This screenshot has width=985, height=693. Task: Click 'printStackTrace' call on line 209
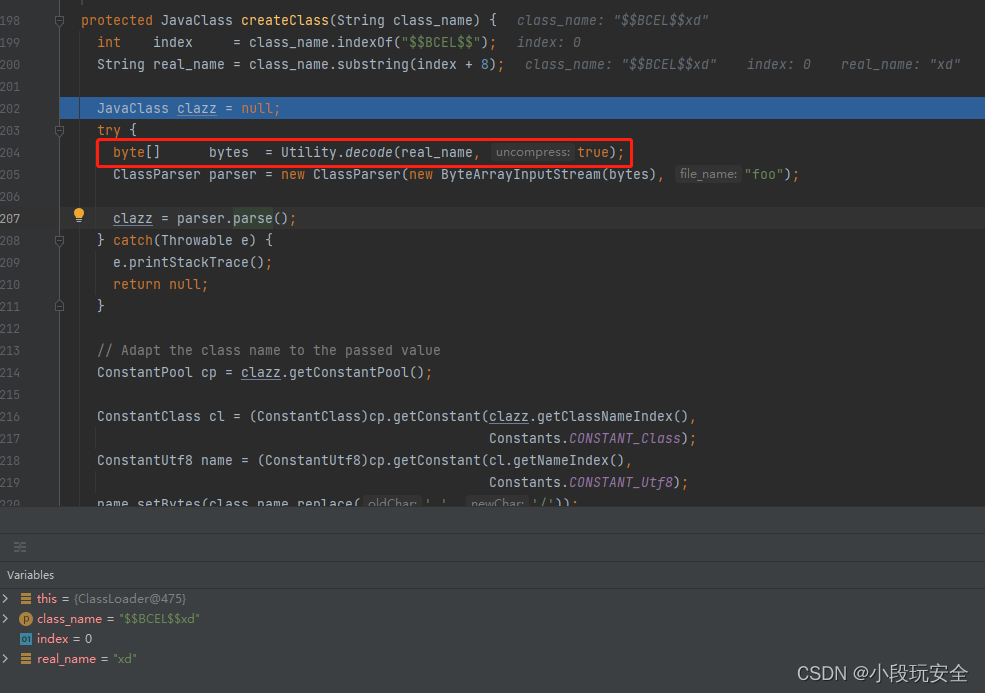click(x=189, y=262)
